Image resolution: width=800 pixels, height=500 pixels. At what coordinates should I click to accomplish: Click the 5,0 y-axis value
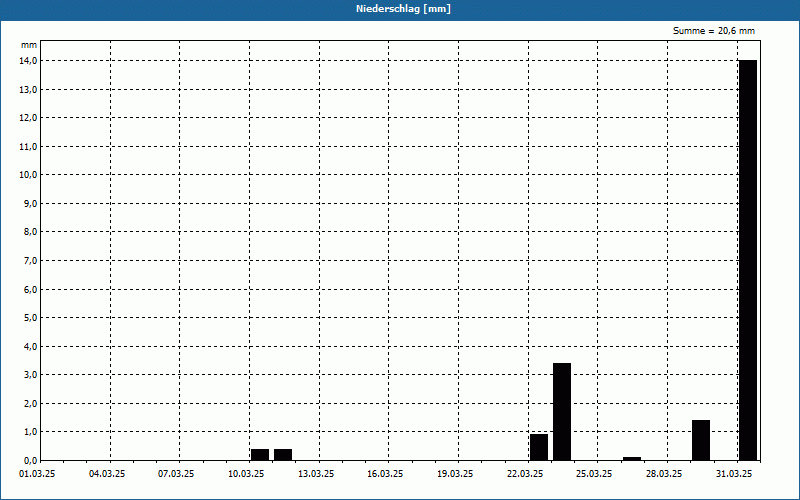tap(29, 318)
